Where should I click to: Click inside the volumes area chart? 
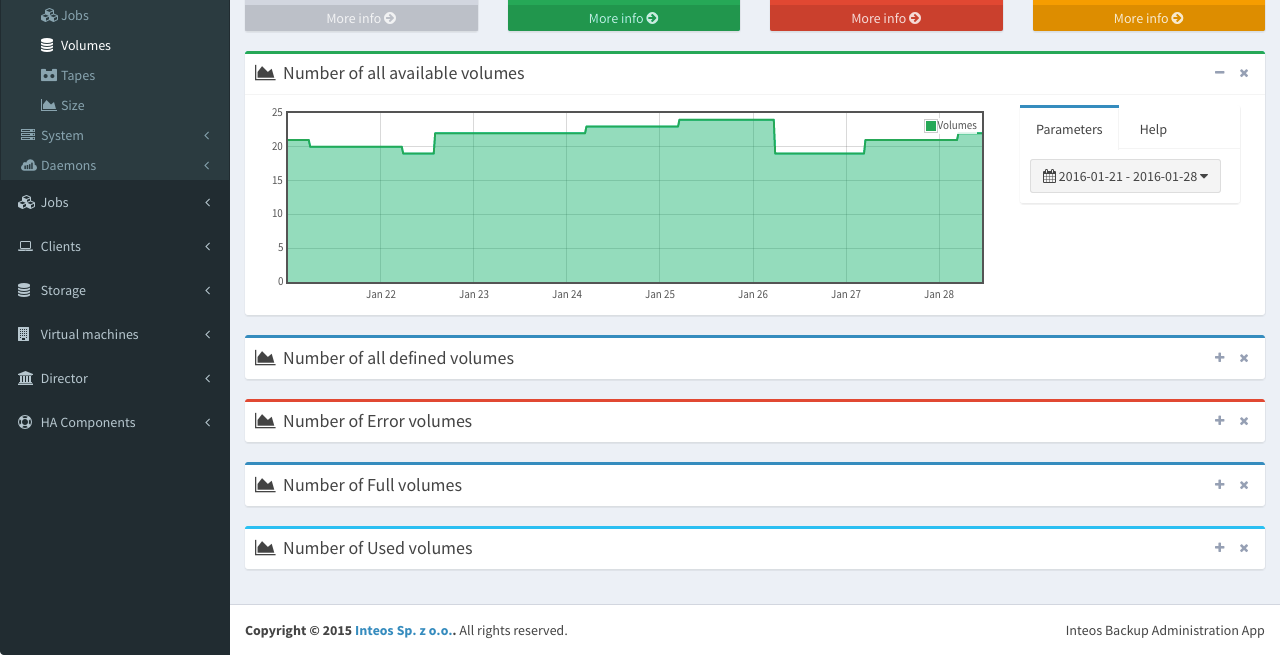coord(635,197)
